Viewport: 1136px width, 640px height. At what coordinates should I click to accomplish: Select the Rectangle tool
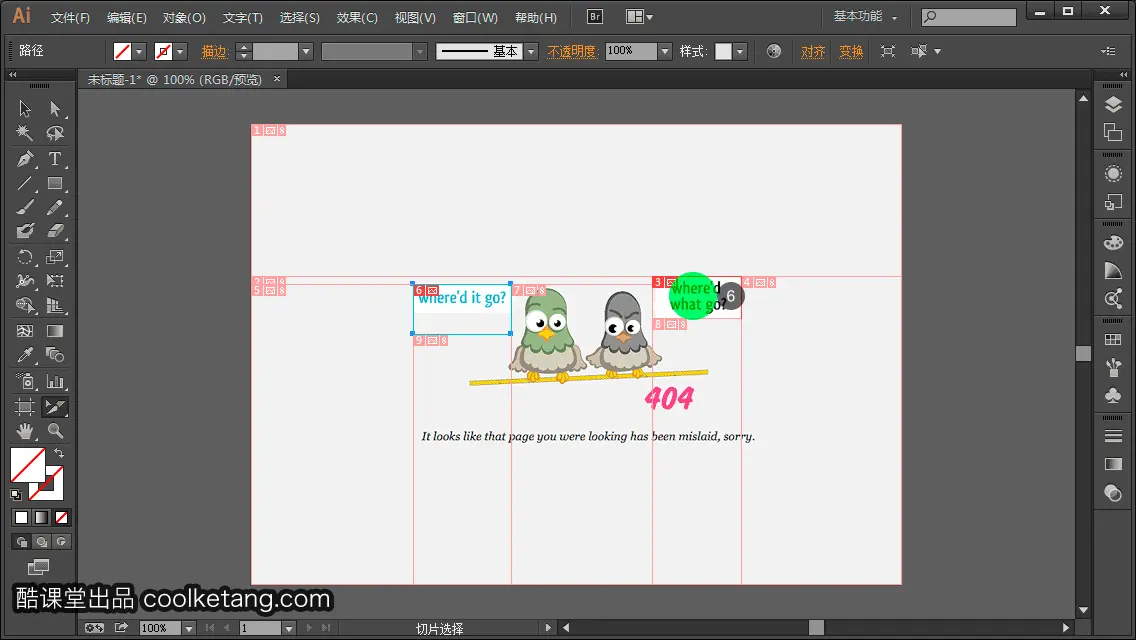(55, 183)
